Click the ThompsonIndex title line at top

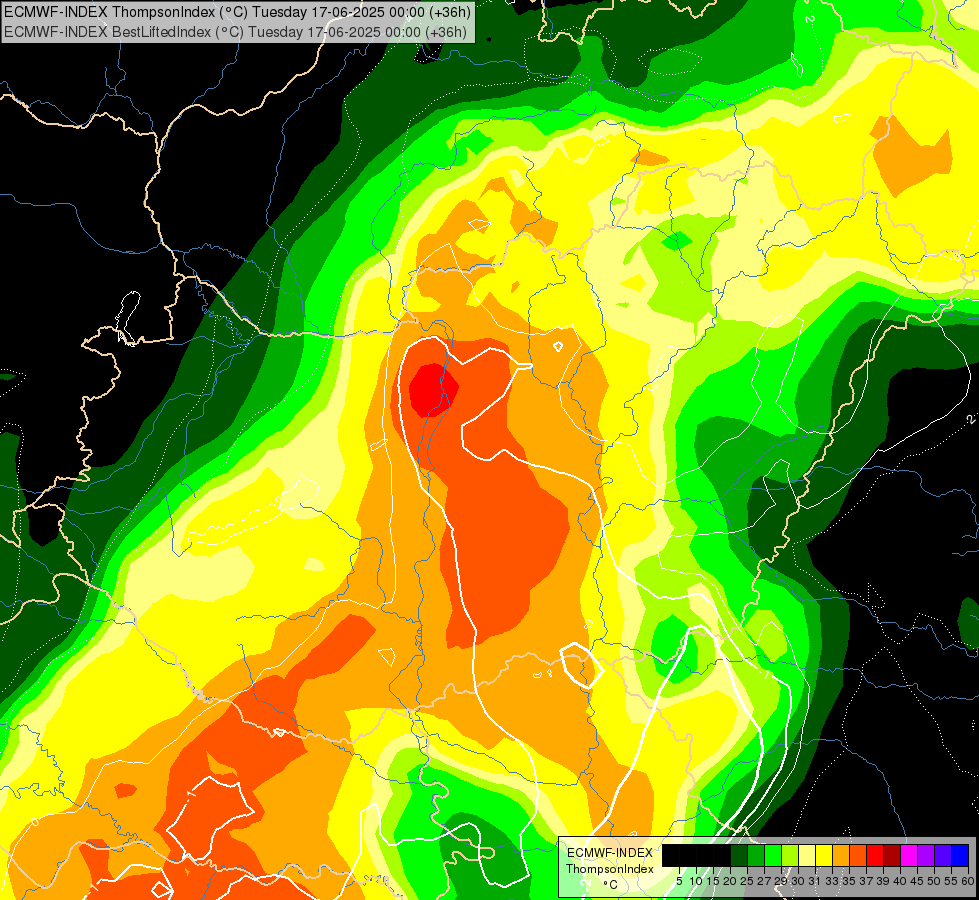point(237,11)
